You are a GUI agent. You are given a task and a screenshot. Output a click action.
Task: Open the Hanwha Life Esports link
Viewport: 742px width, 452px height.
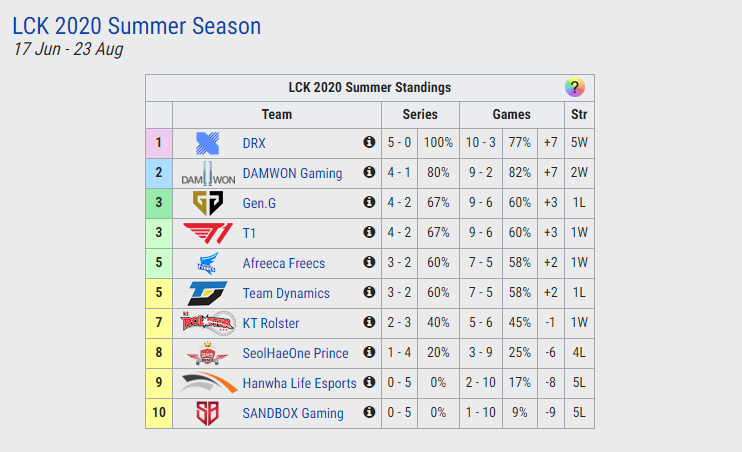299,383
